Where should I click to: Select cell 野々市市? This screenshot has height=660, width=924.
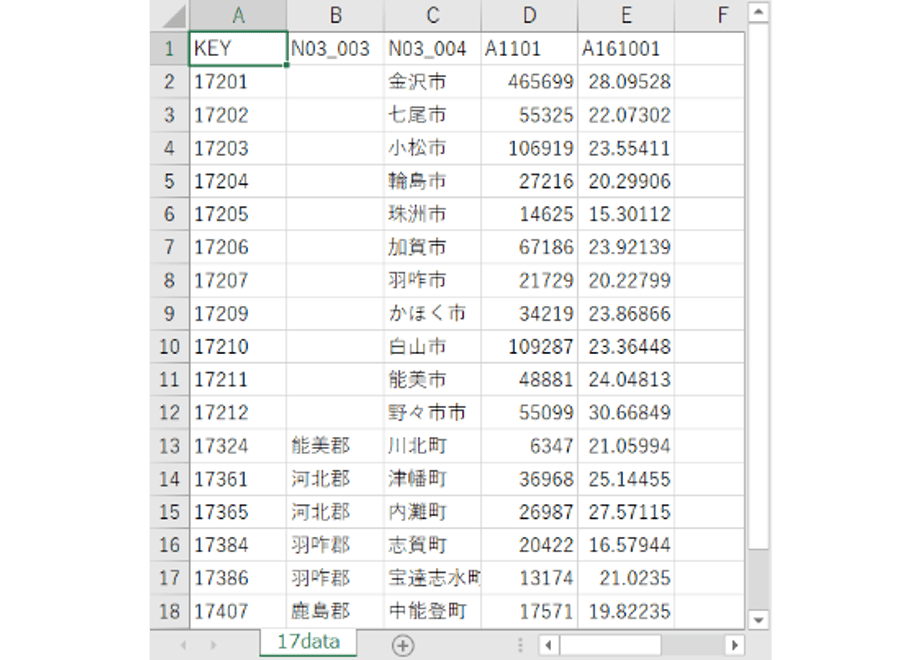(433, 412)
